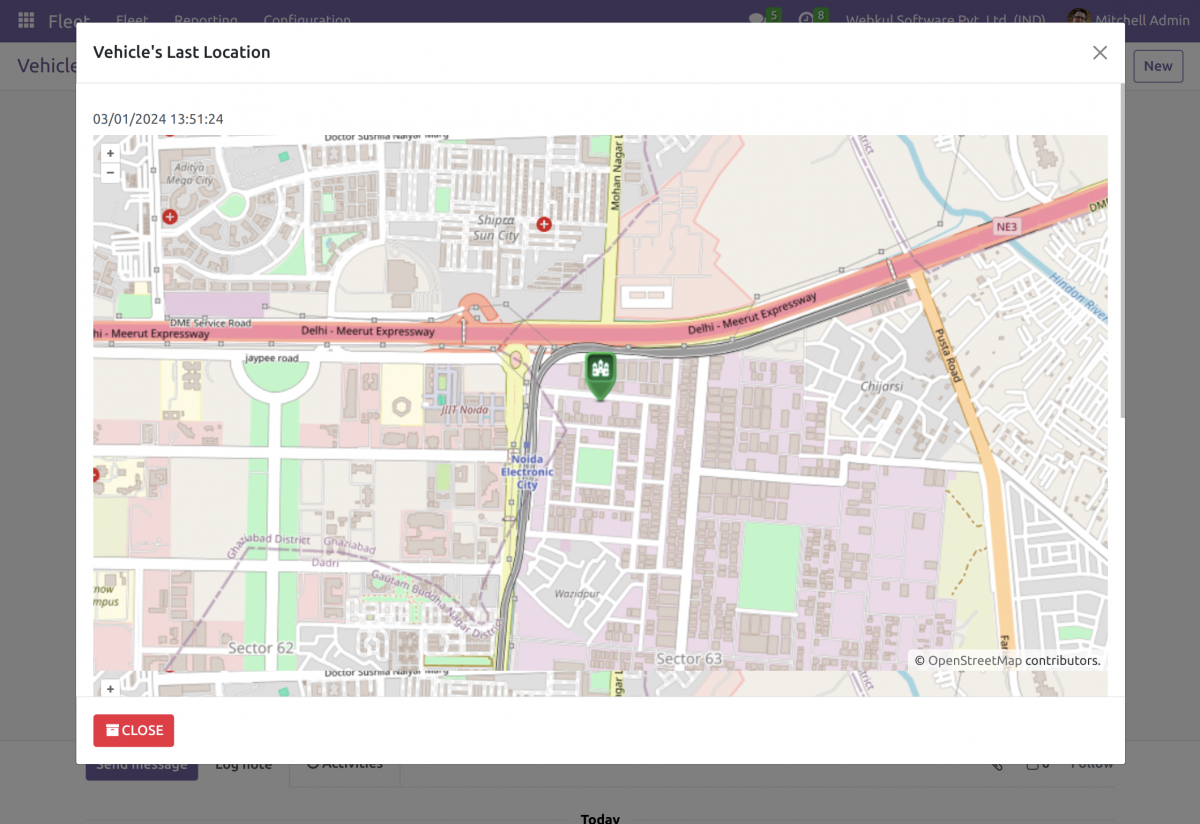This screenshot has height=824, width=1200.
Task: Click the red CLOSE button
Action: pos(134,730)
